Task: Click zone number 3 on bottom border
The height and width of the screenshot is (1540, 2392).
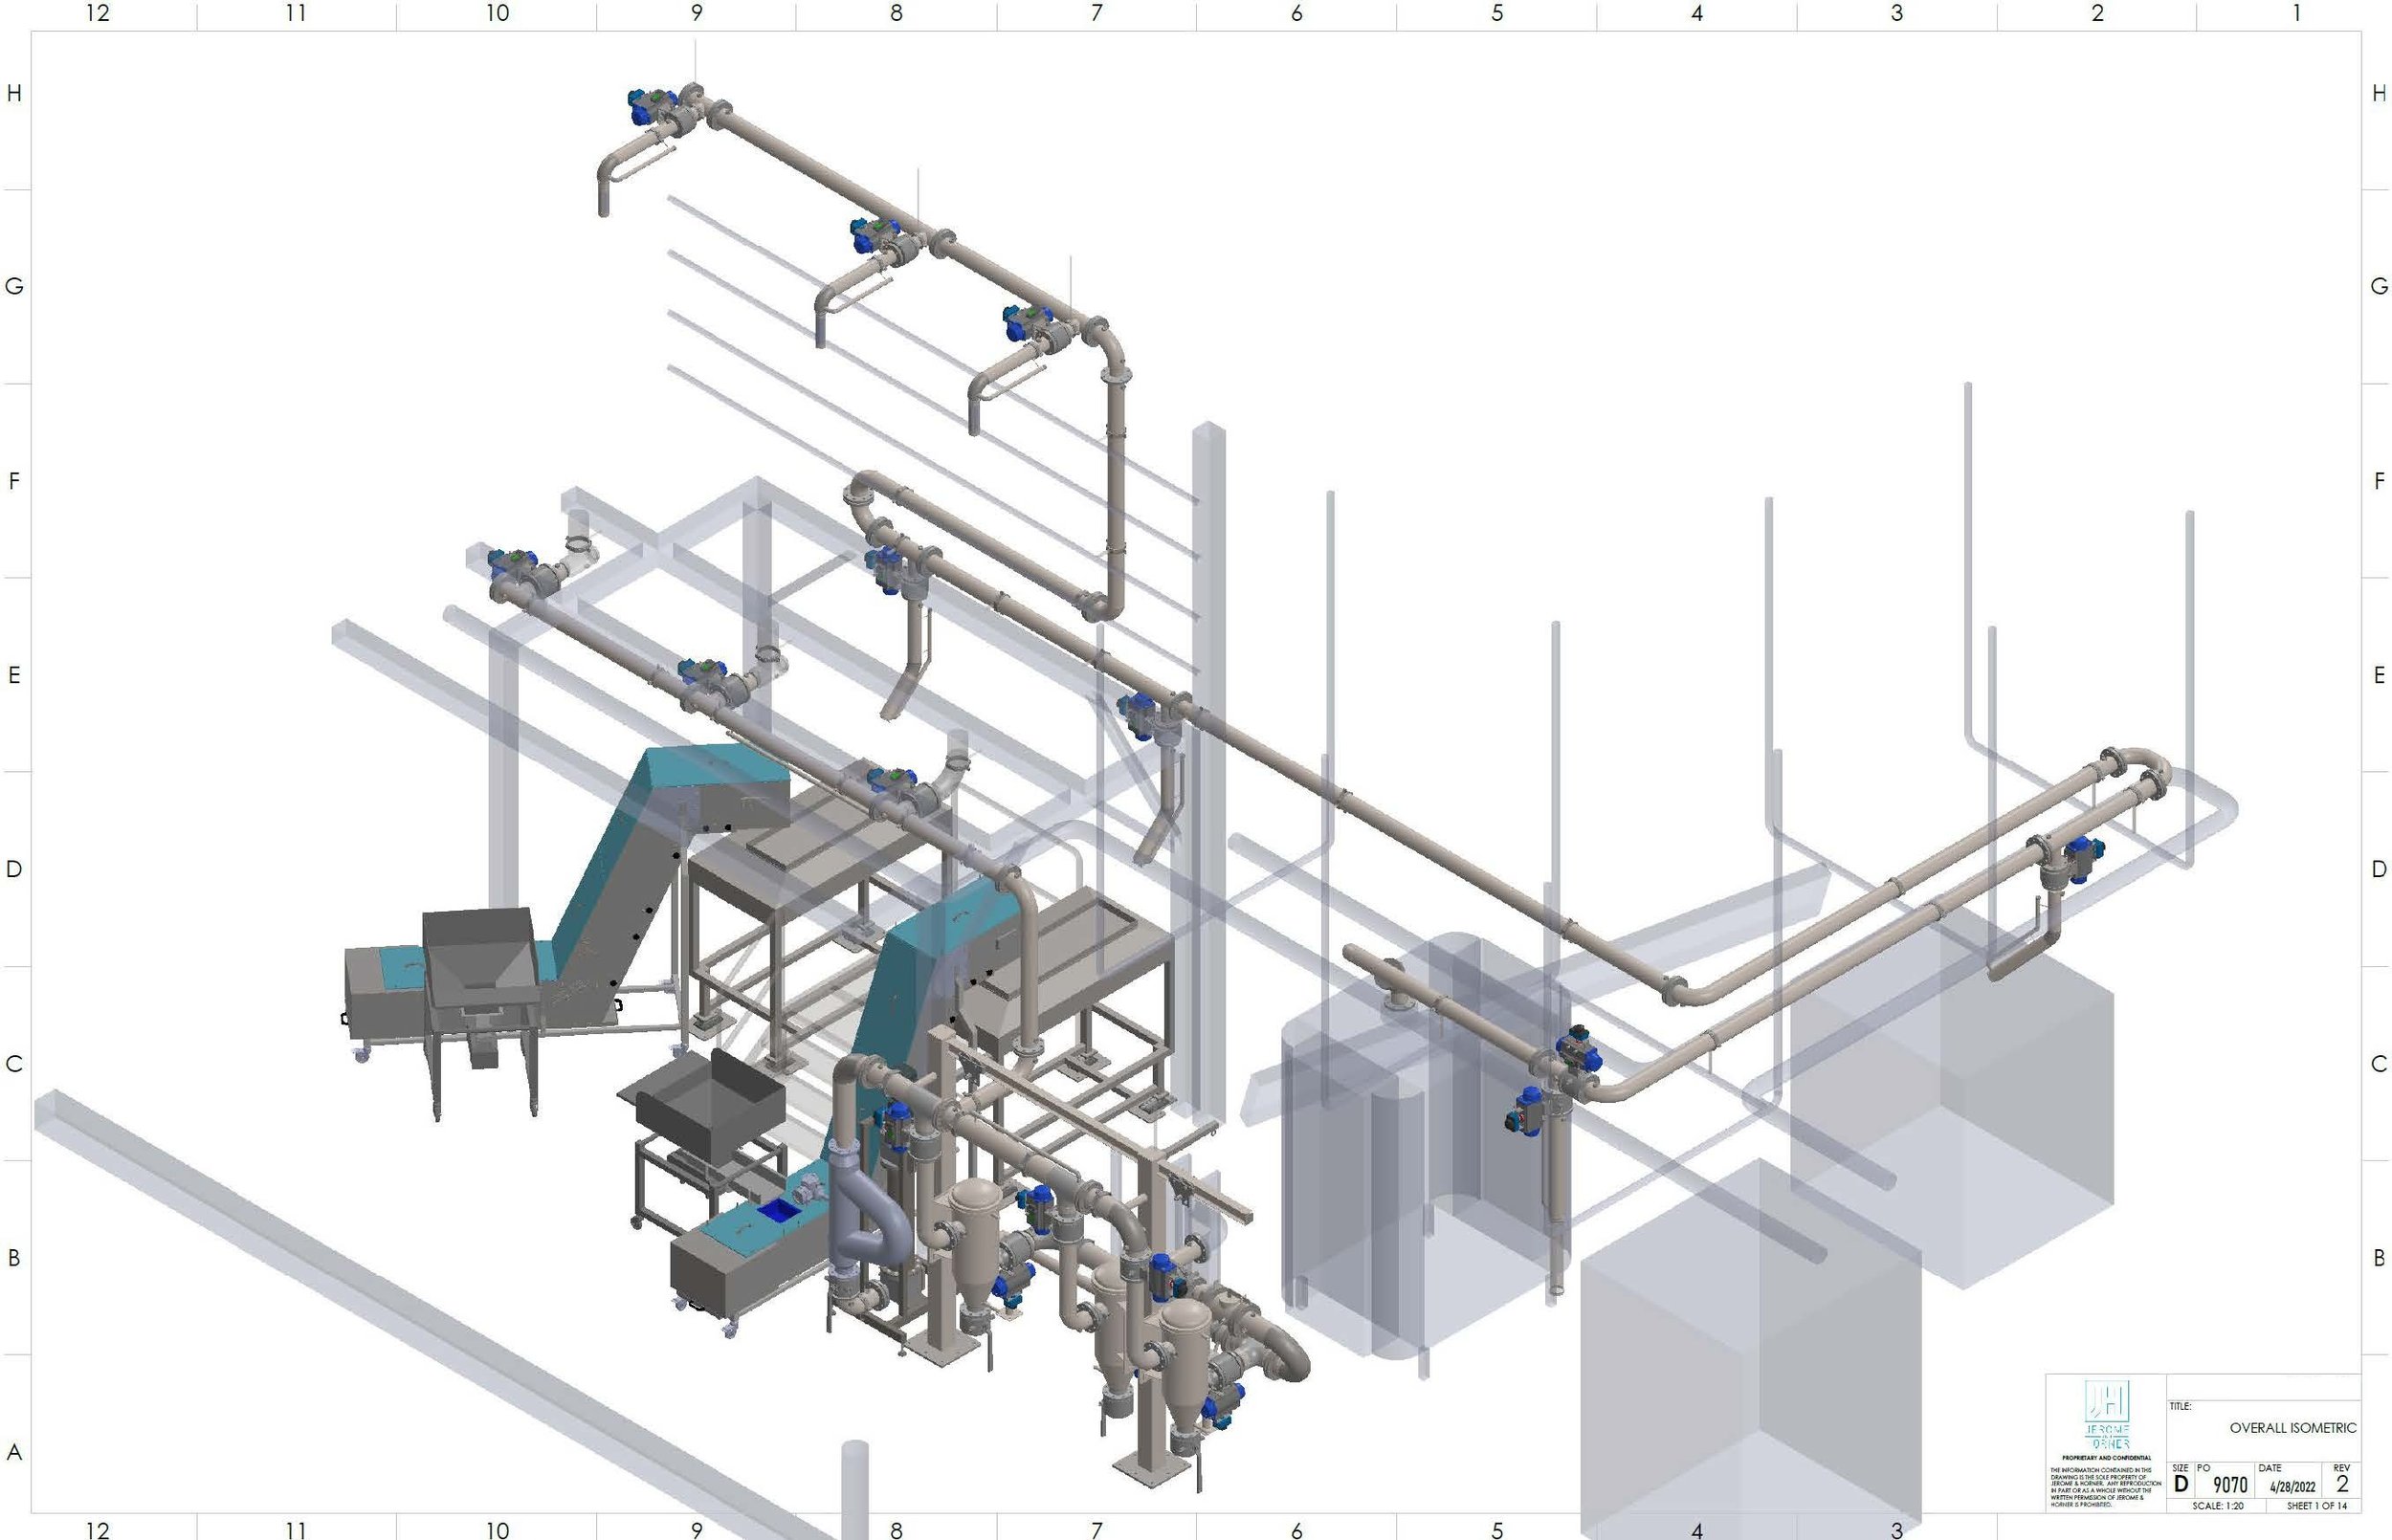Action: (x=1896, y=1529)
